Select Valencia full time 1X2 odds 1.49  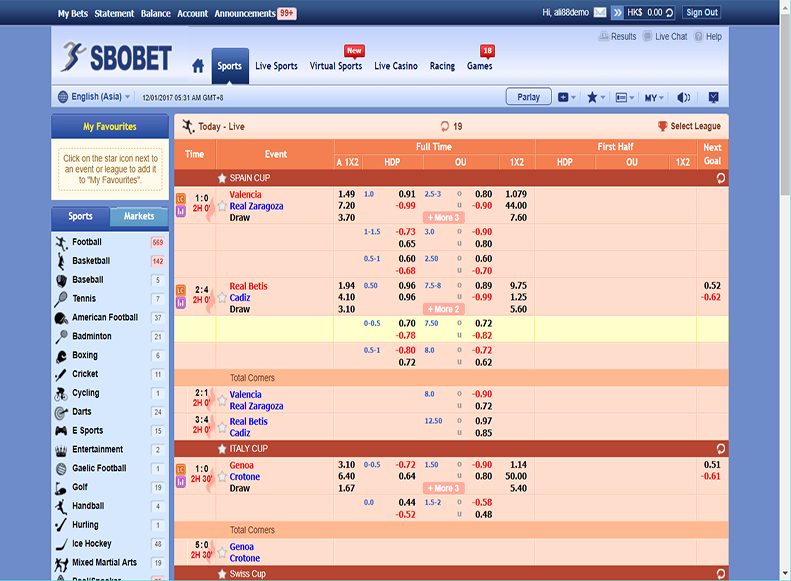click(x=346, y=194)
